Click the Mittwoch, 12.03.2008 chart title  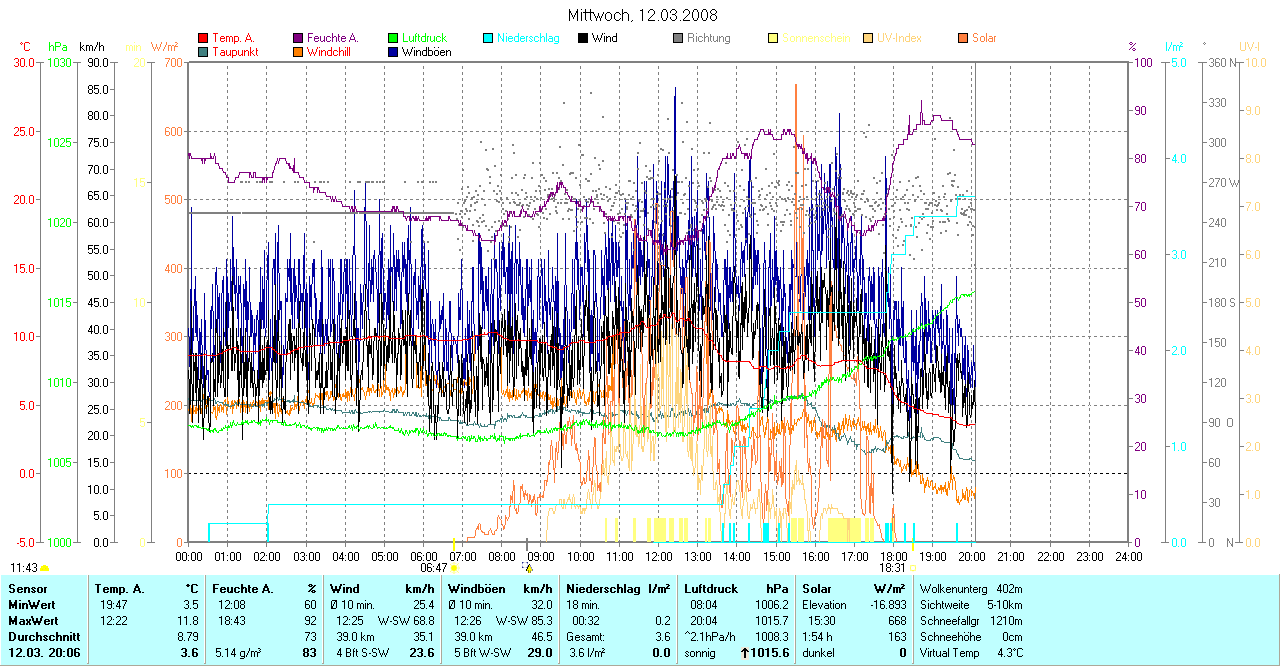pyautogui.click(x=642, y=16)
